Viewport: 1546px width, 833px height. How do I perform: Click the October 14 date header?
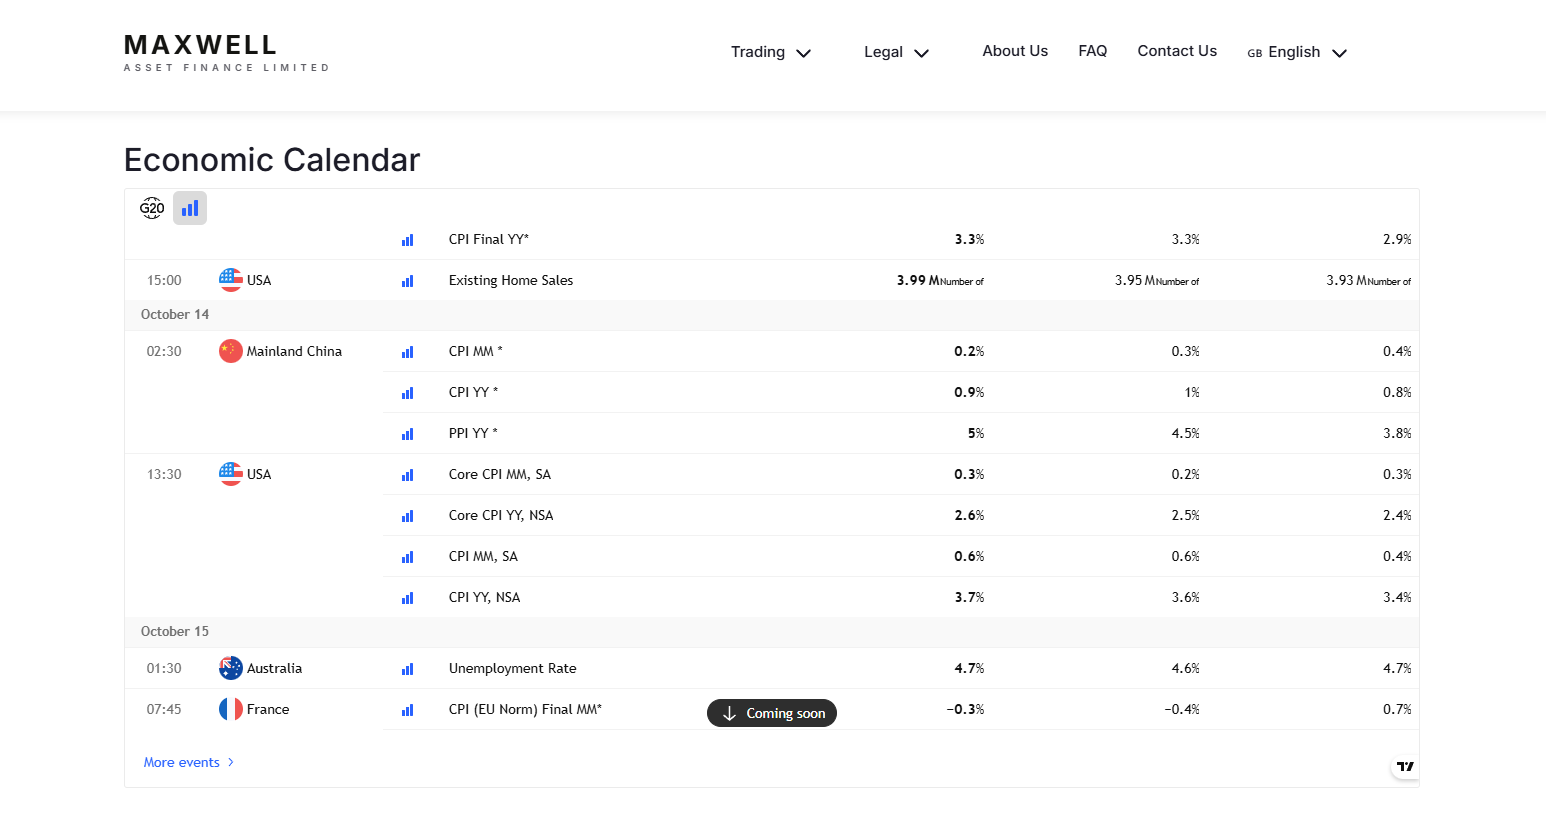click(175, 314)
